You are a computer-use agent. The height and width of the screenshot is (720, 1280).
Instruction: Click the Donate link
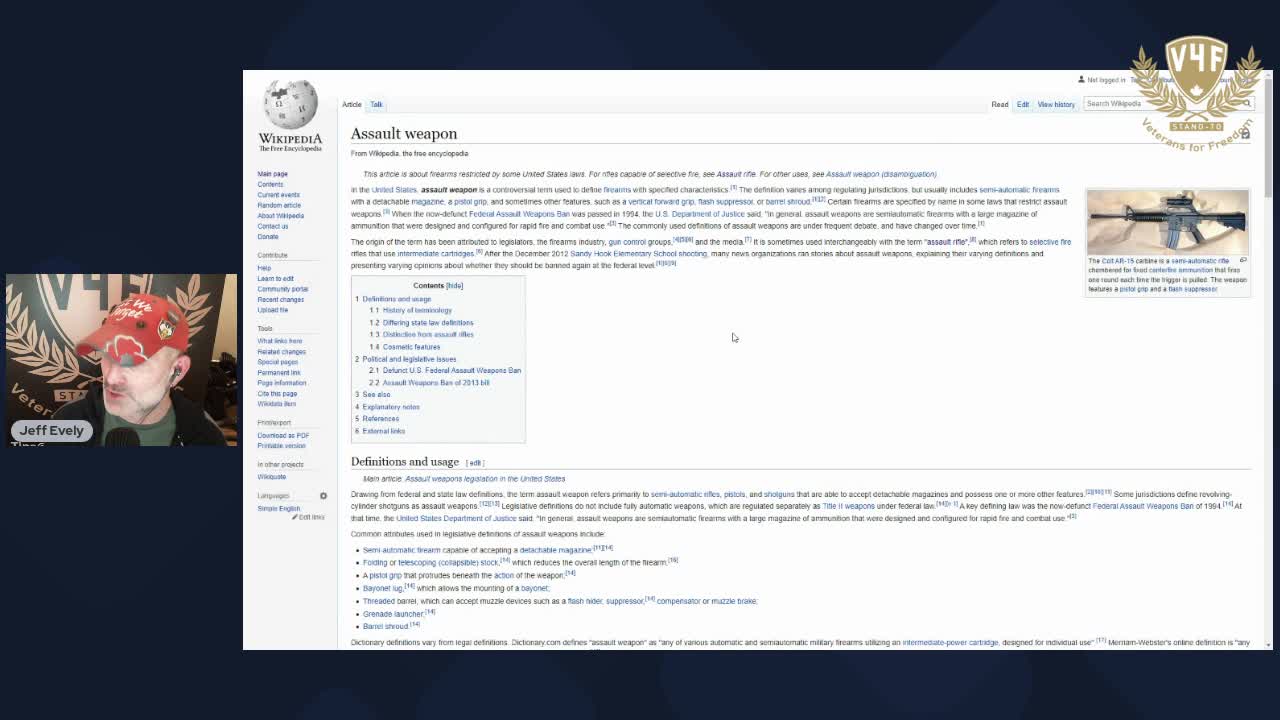pos(267,237)
